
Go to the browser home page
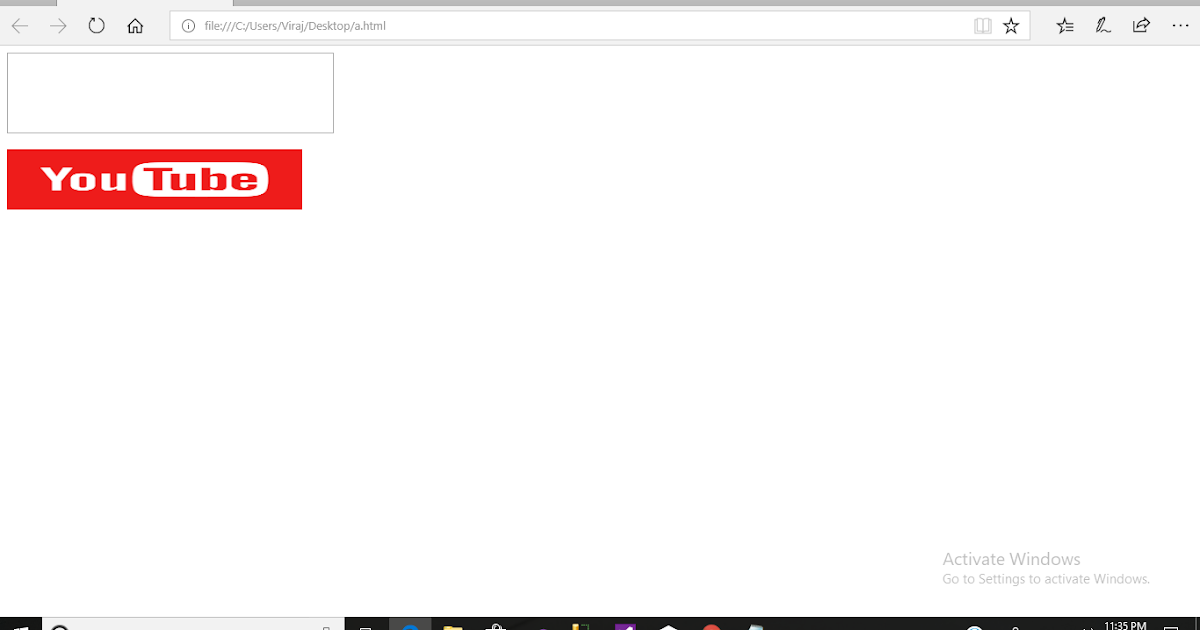135,26
